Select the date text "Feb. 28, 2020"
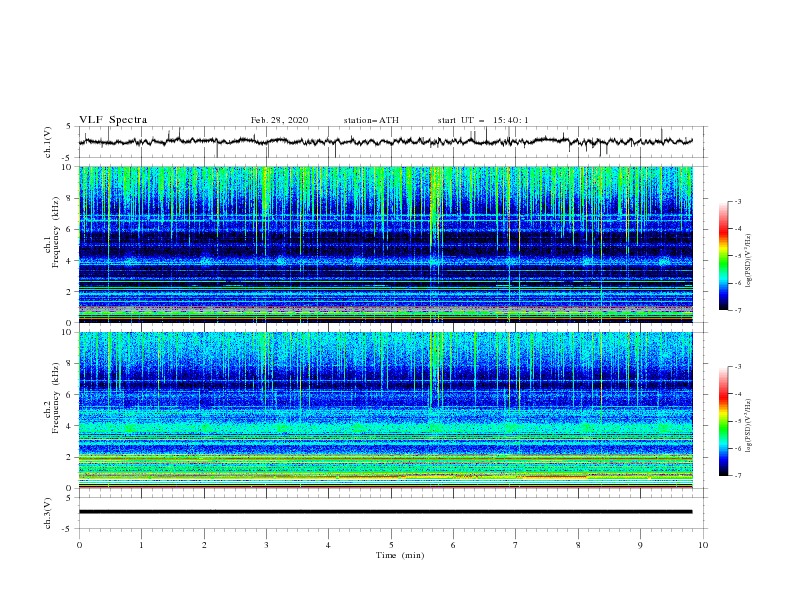The image size is (792, 612). (279, 120)
